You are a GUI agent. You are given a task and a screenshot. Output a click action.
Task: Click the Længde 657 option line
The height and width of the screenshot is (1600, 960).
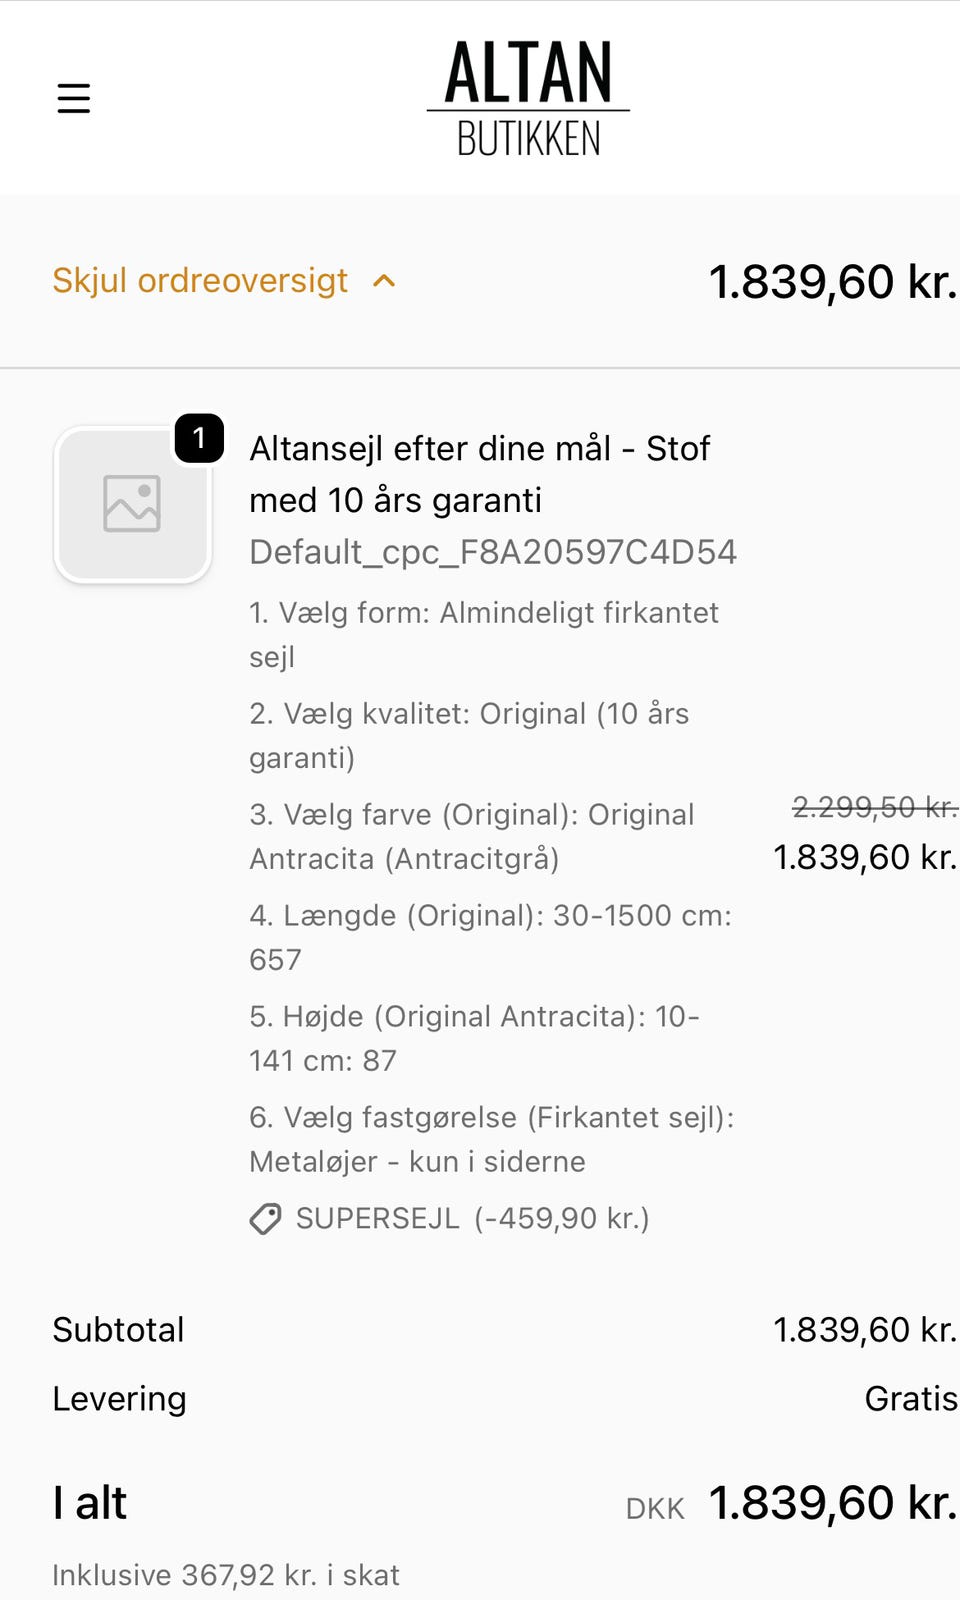click(491, 937)
